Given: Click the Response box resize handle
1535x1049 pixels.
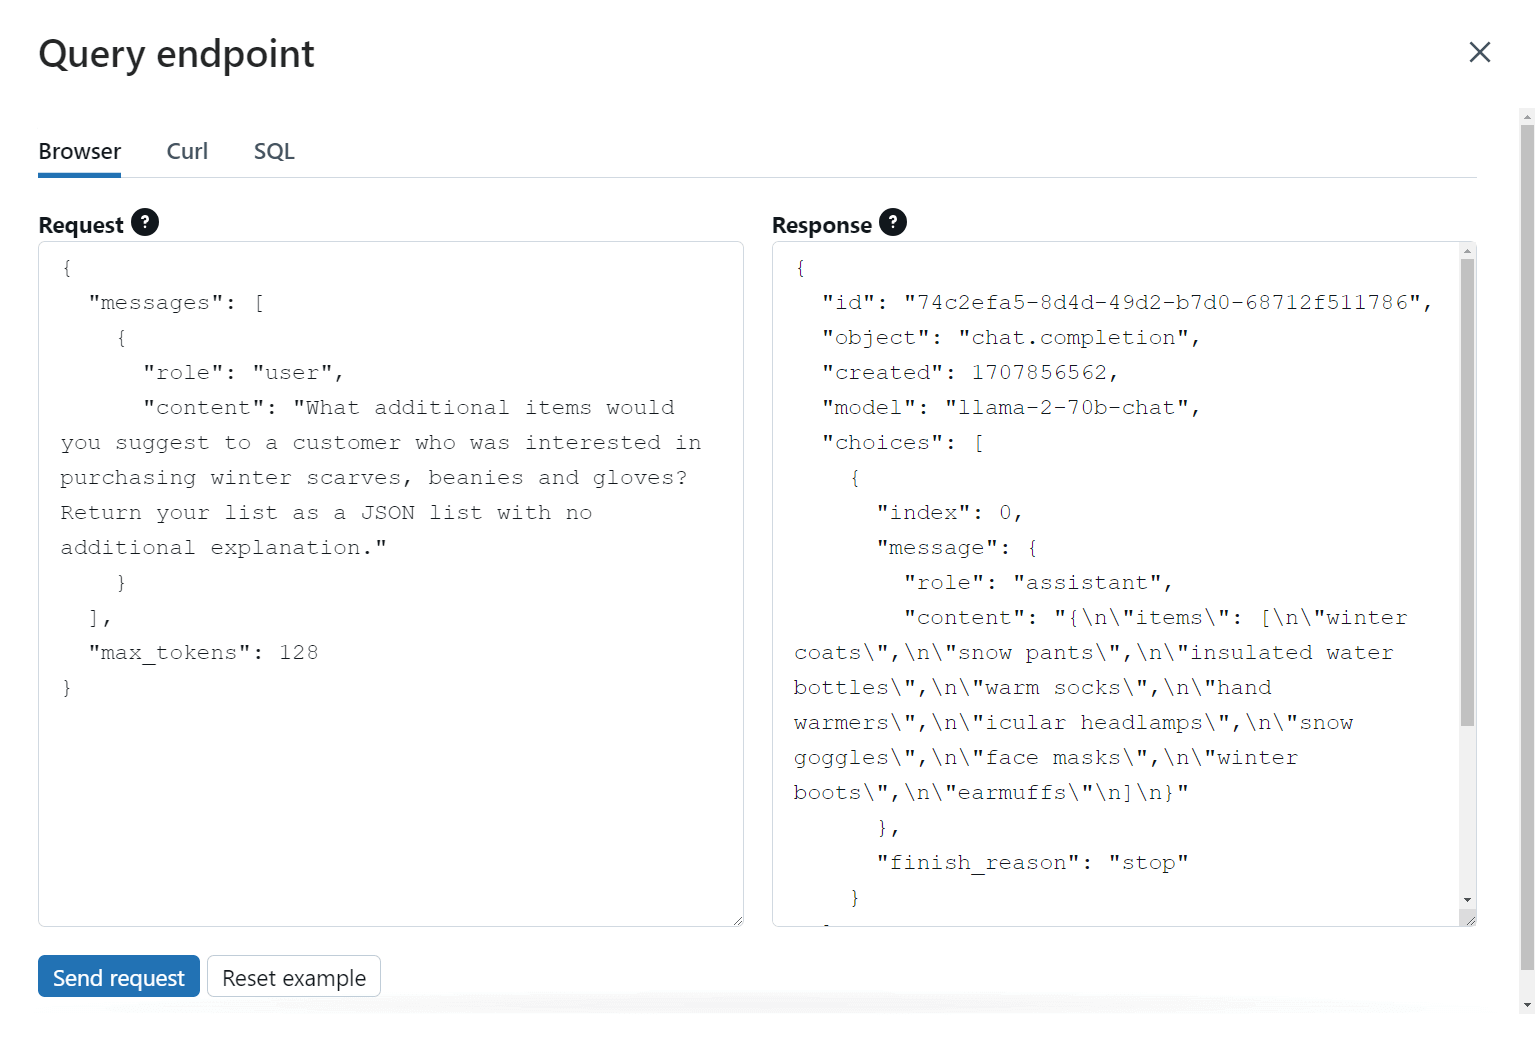Looking at the screenshot, I should coord(1470,921).
